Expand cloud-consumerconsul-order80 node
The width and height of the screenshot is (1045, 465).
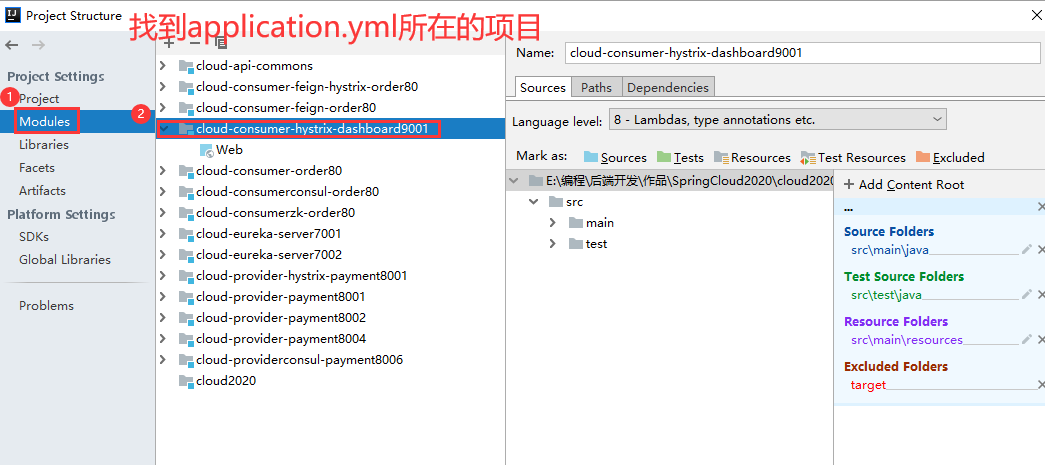[x=163, y=192]
